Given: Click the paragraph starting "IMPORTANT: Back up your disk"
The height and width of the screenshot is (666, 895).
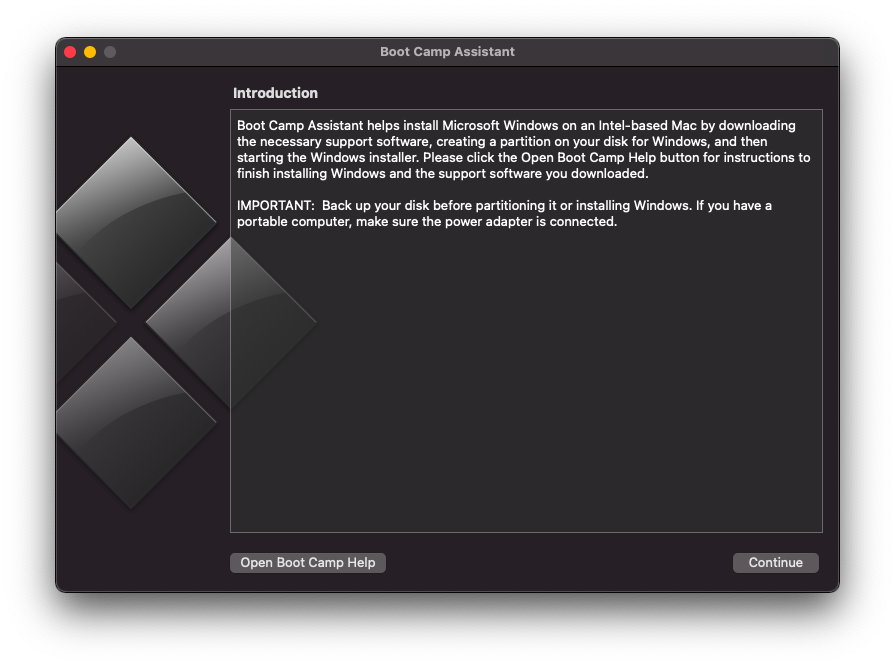Looking at the screenshot, I should click(x=504, y=213).
